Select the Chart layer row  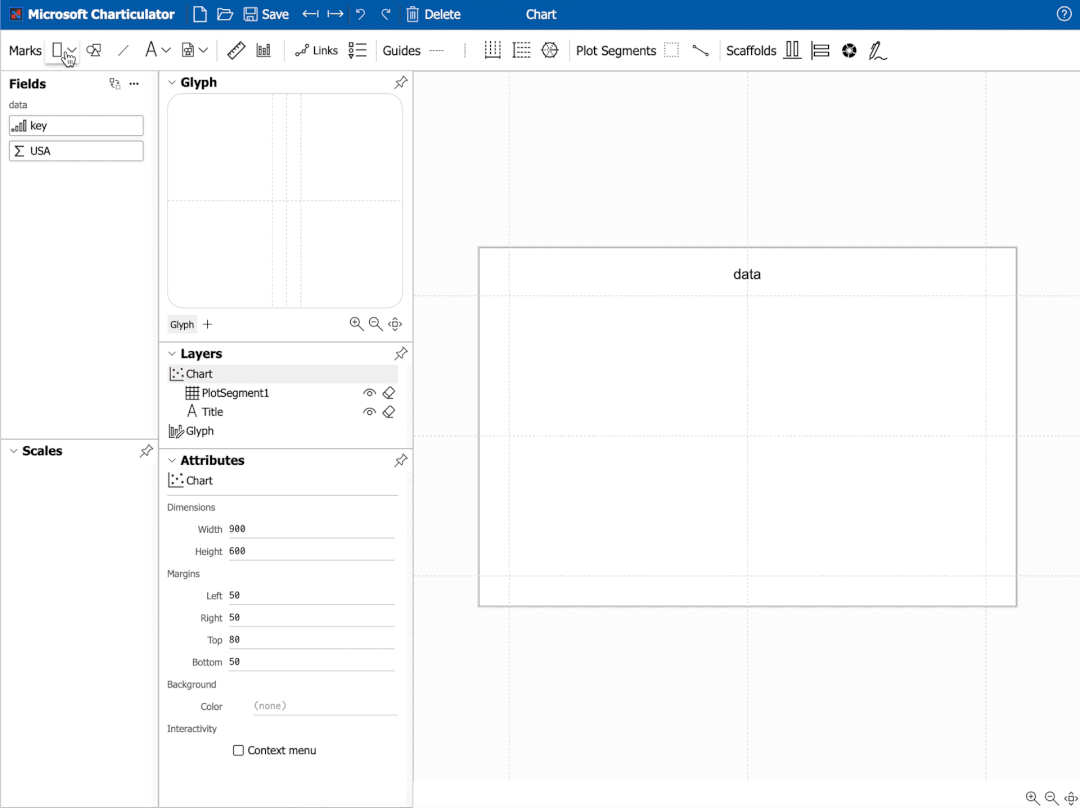point(283,373)
